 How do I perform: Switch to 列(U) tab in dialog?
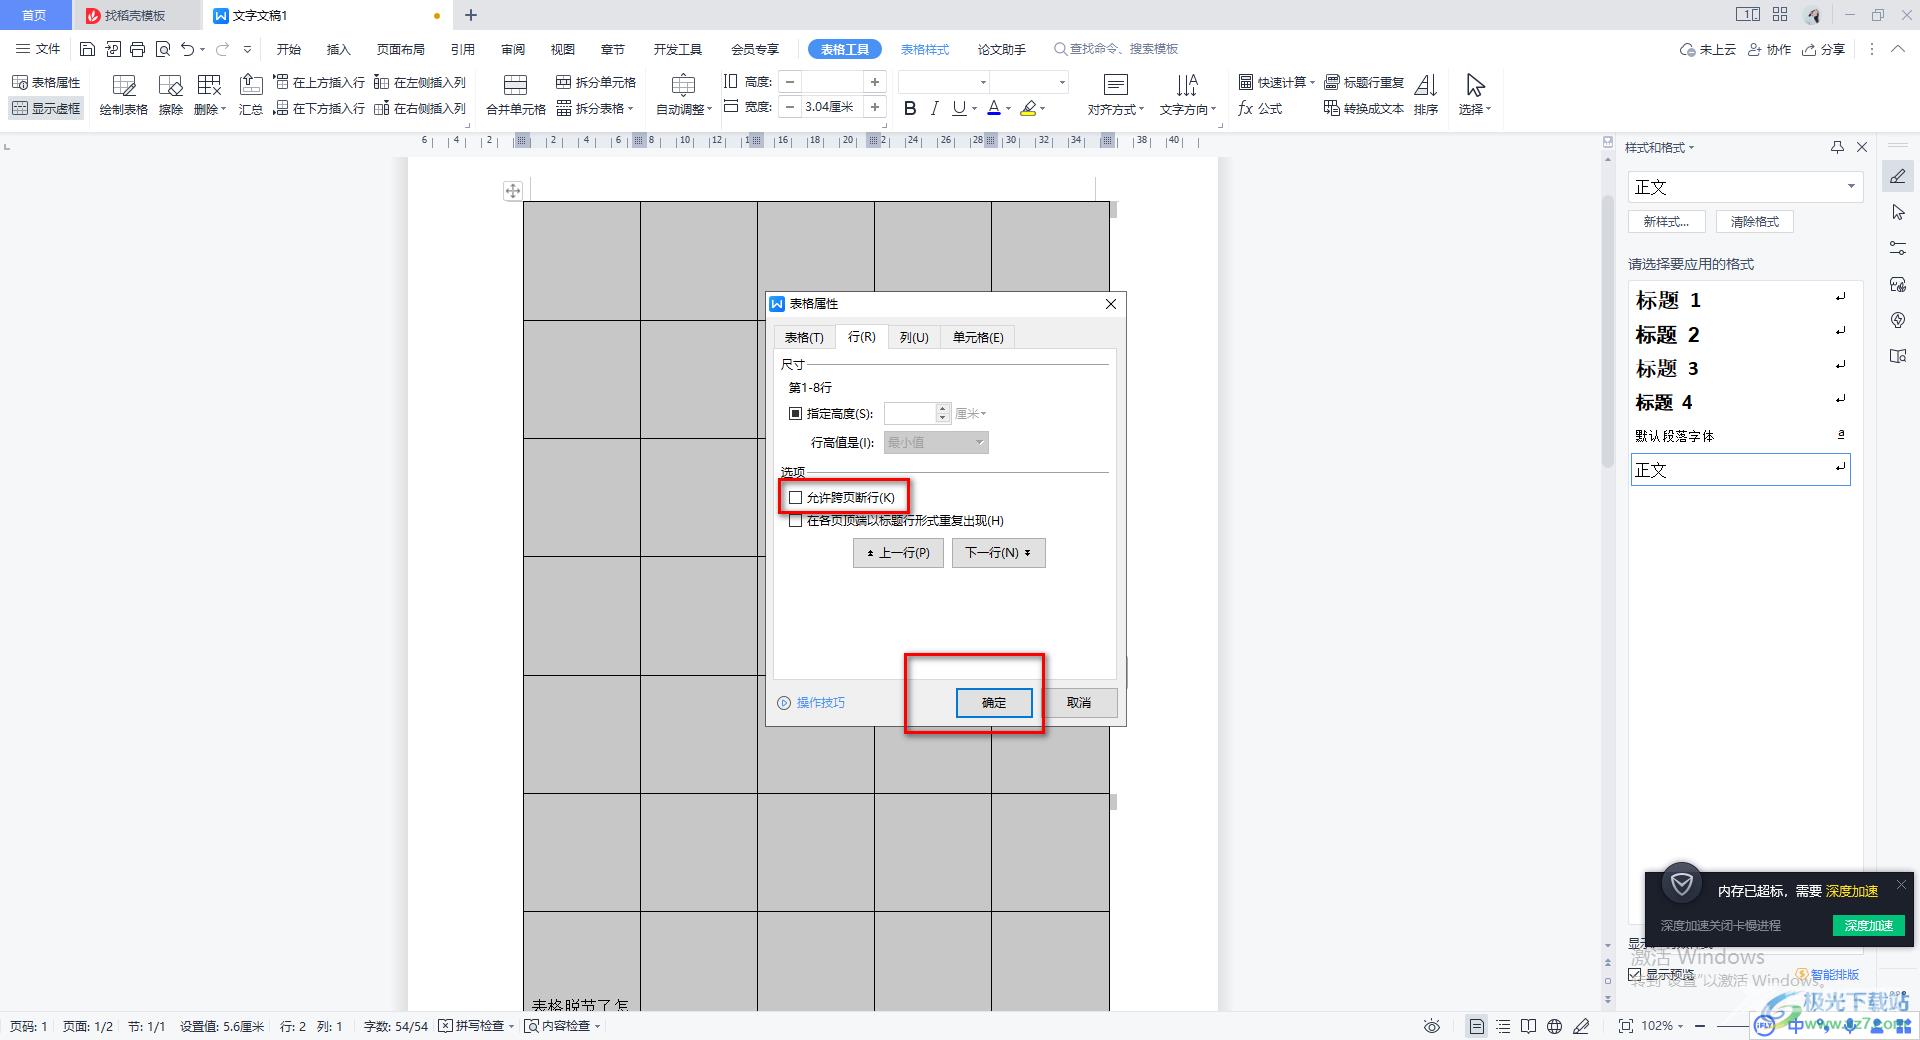(914, 337)
